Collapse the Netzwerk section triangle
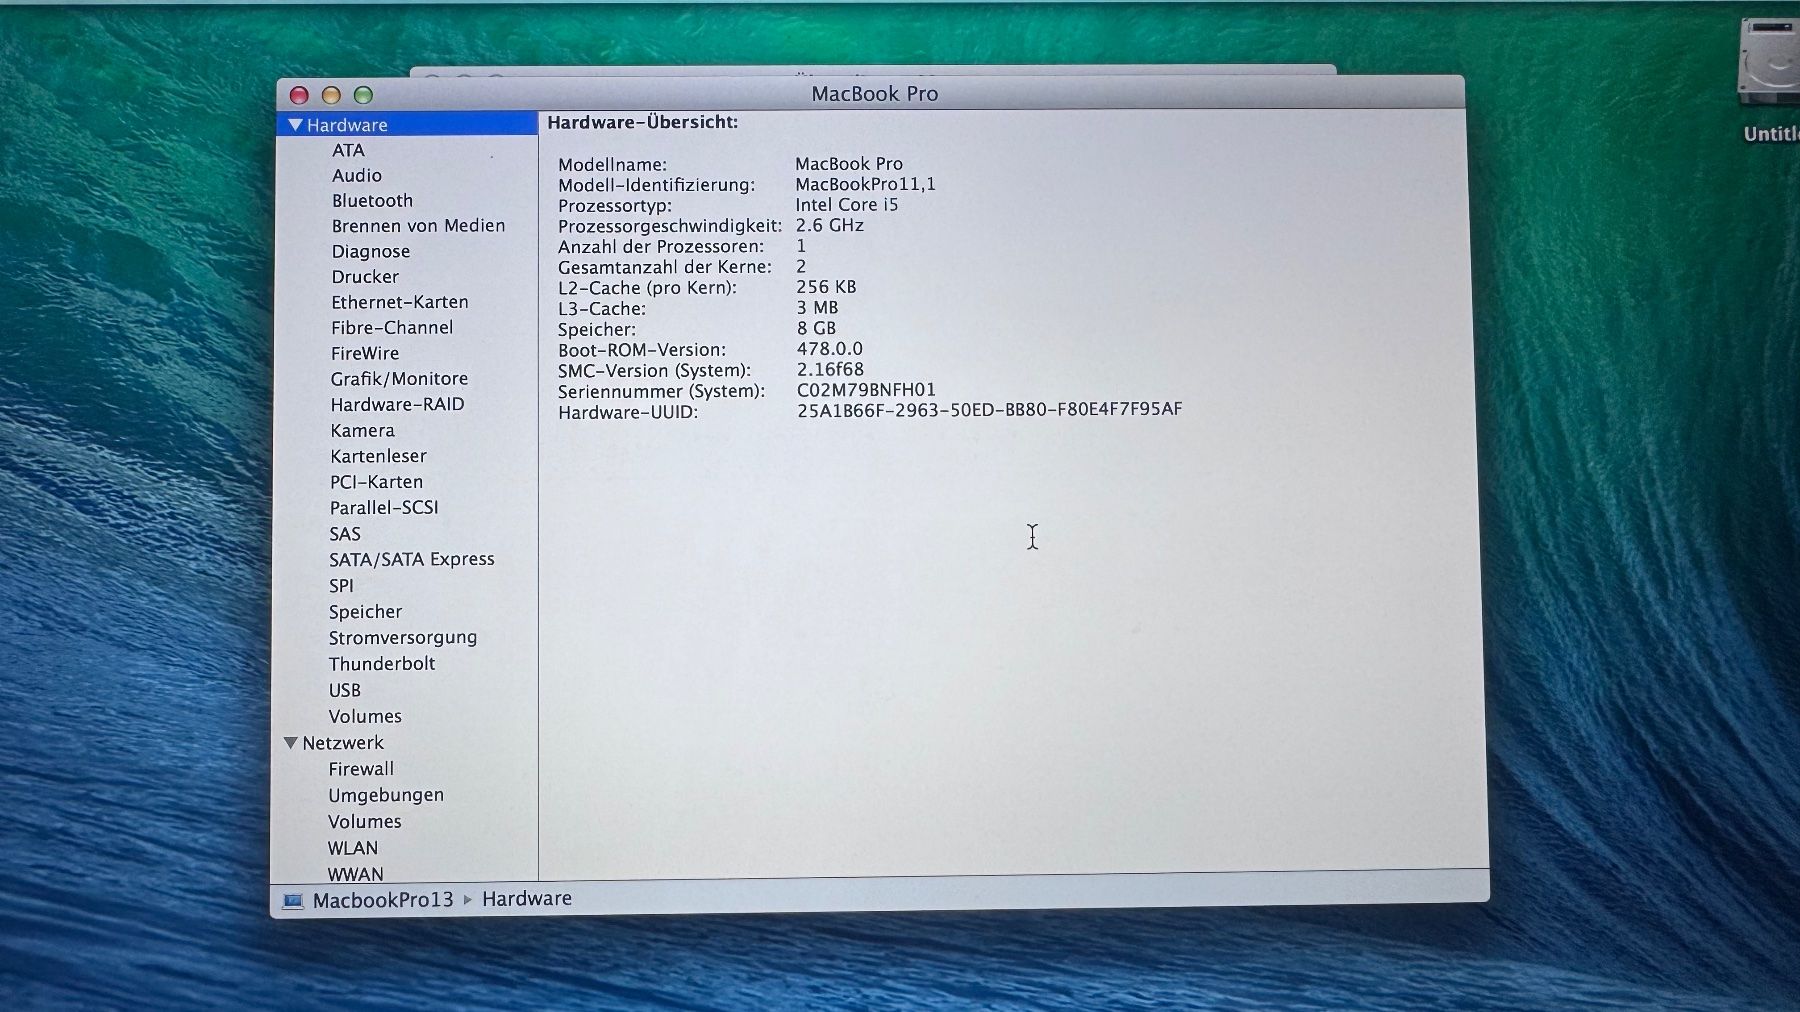 tap(291, 743)
